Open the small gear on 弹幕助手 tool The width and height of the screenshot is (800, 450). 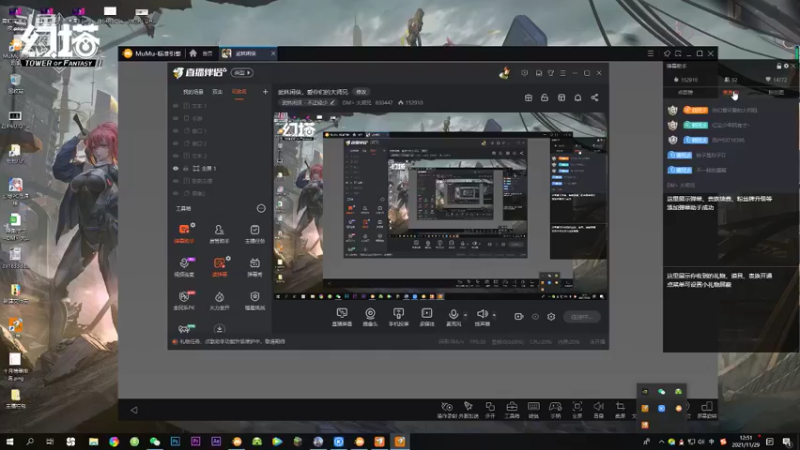pyautogui.click(x=193, y=225)
